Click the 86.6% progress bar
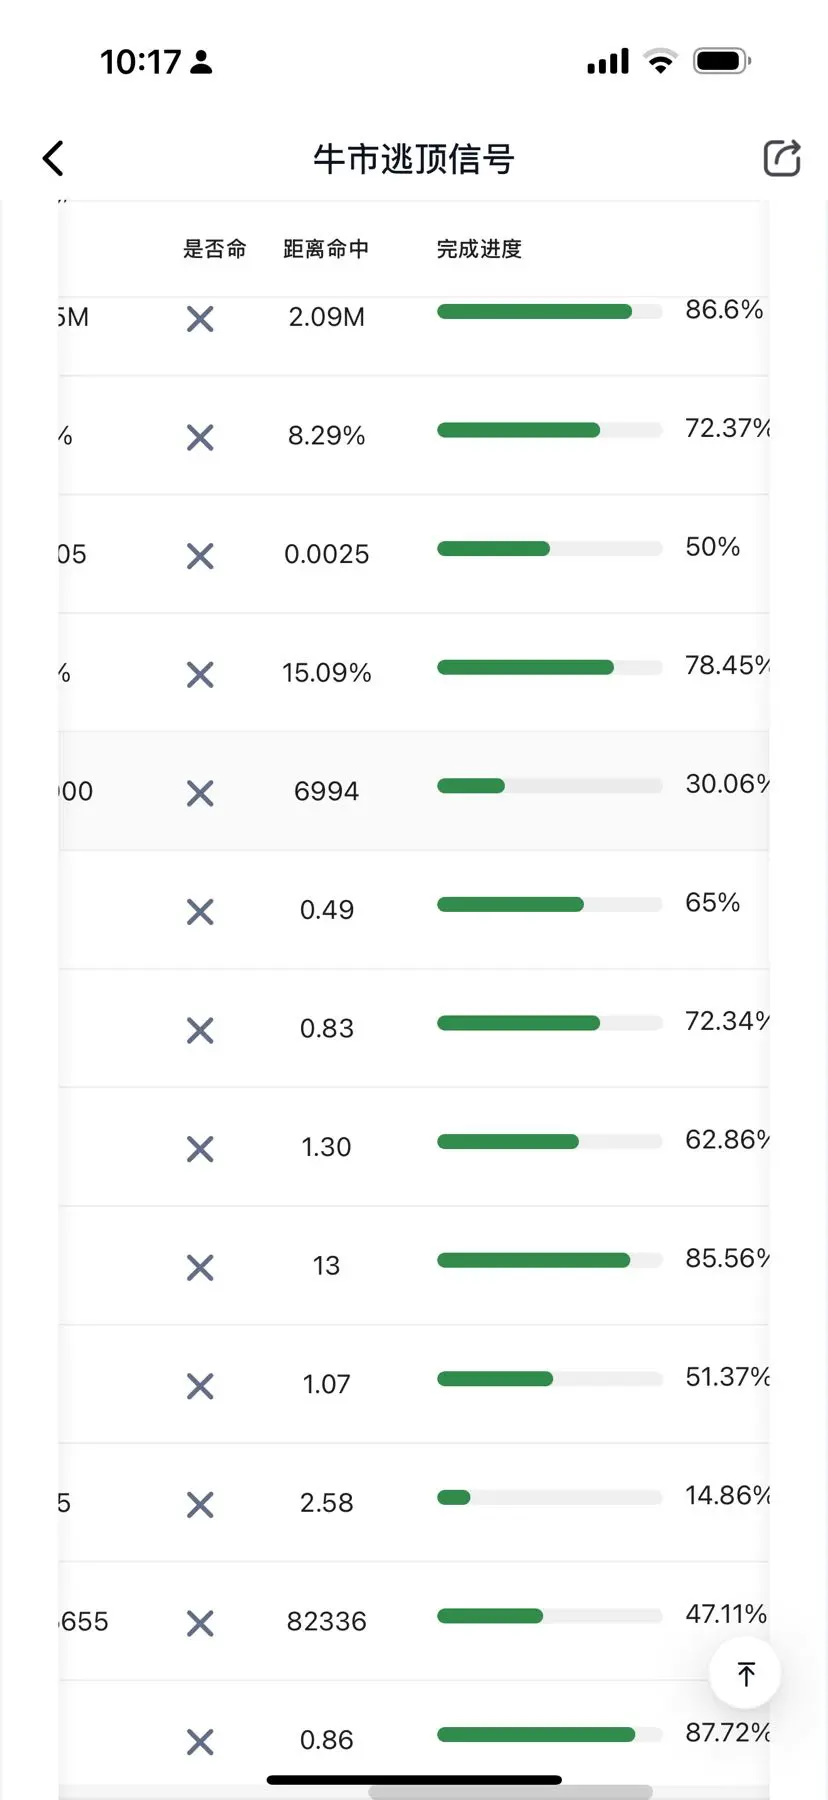Image resolution: width=828 pixels, height=1800 pixels. [x=549, y=312]
